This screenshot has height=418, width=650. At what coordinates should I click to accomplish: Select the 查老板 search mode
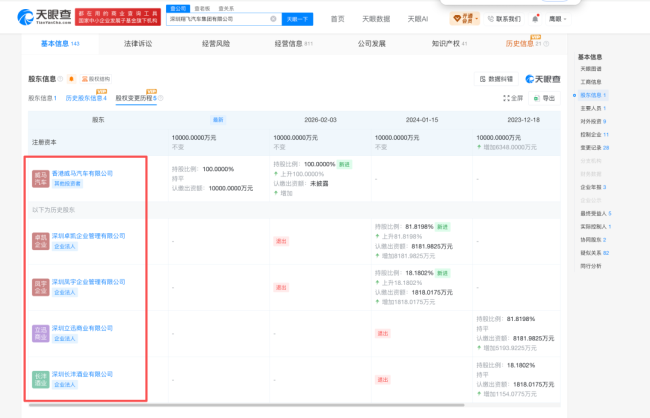click(x=202, y=8)
